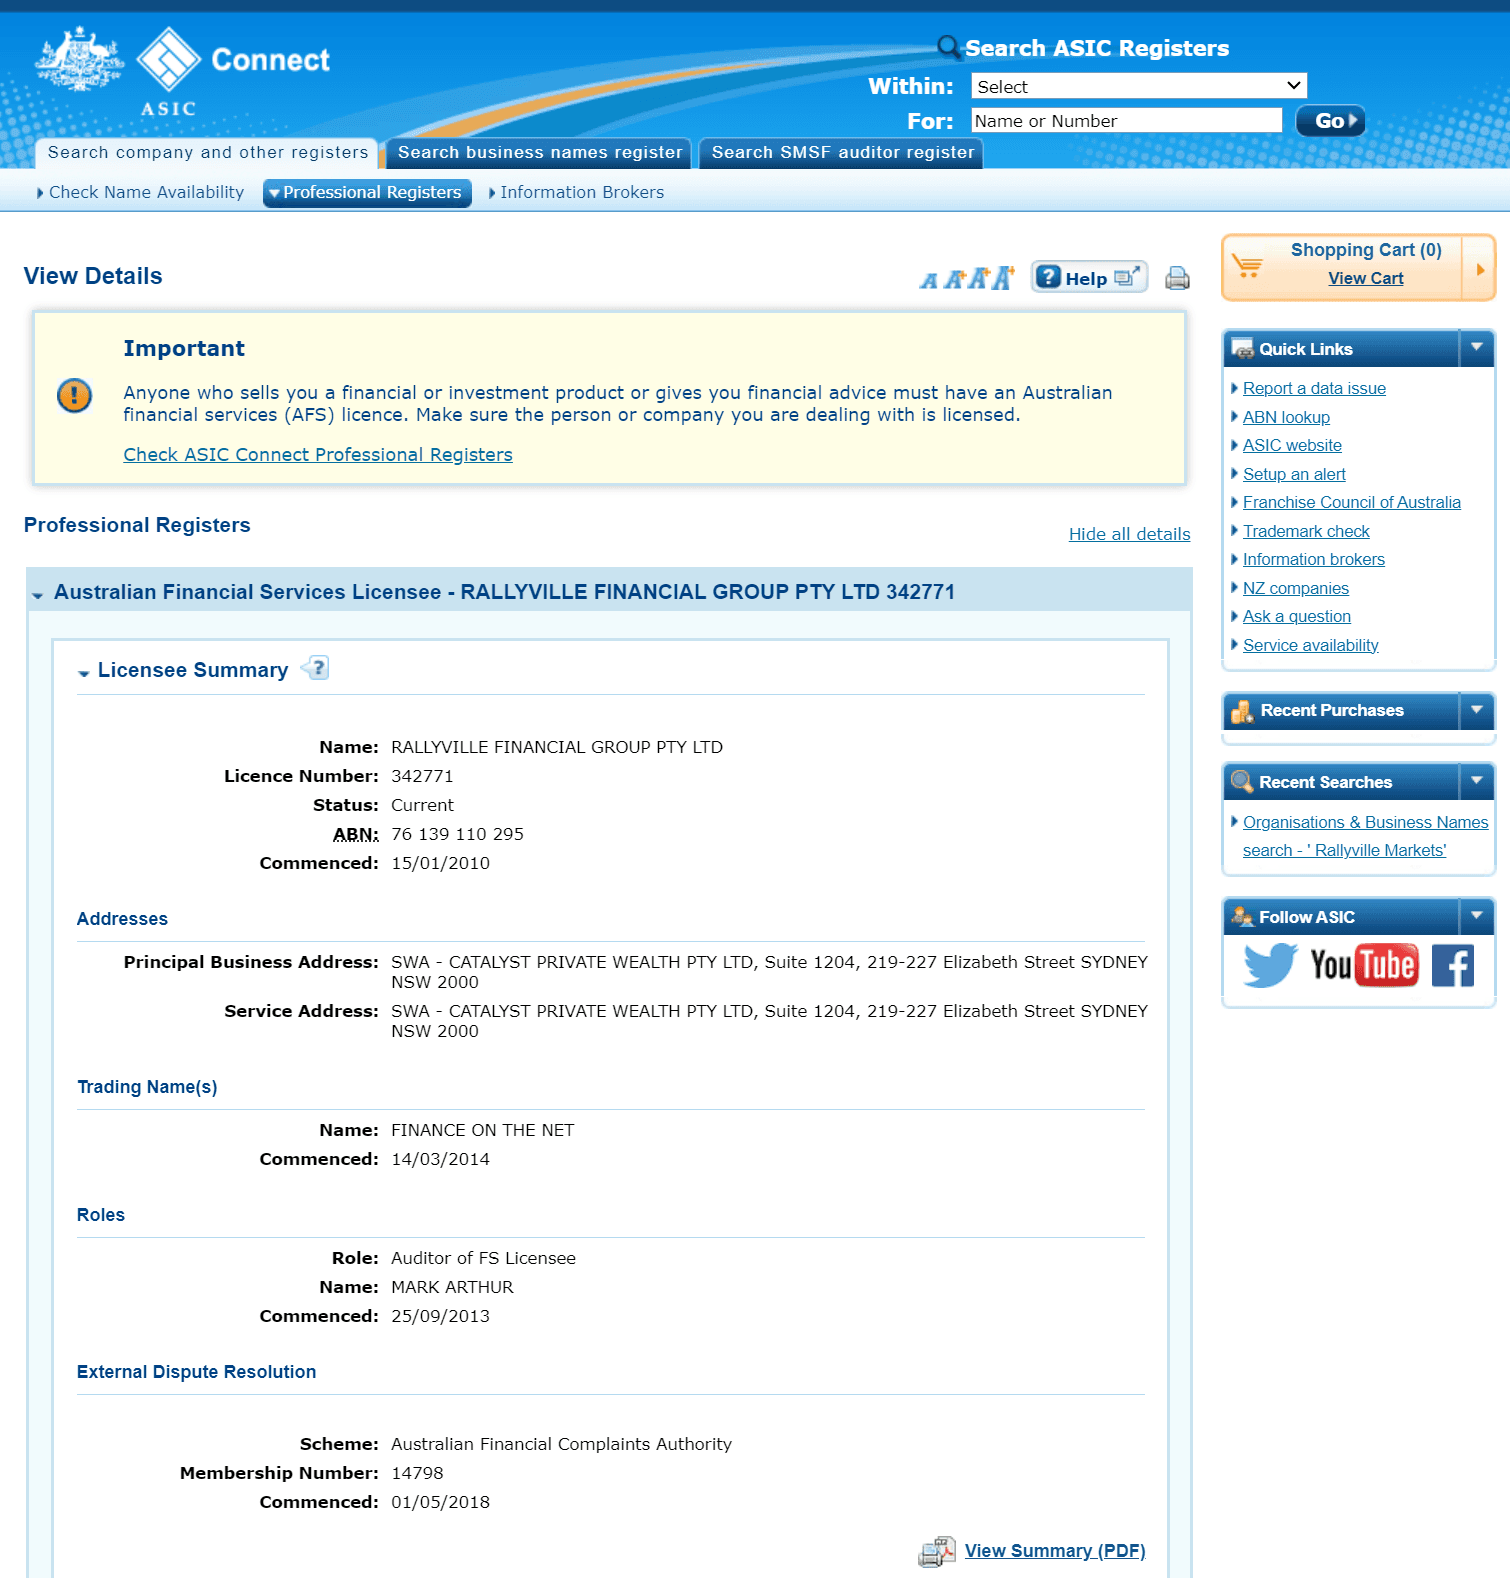Click the Name or Number search field
Screen dimensions: 1510x1578
point(1127,121)
